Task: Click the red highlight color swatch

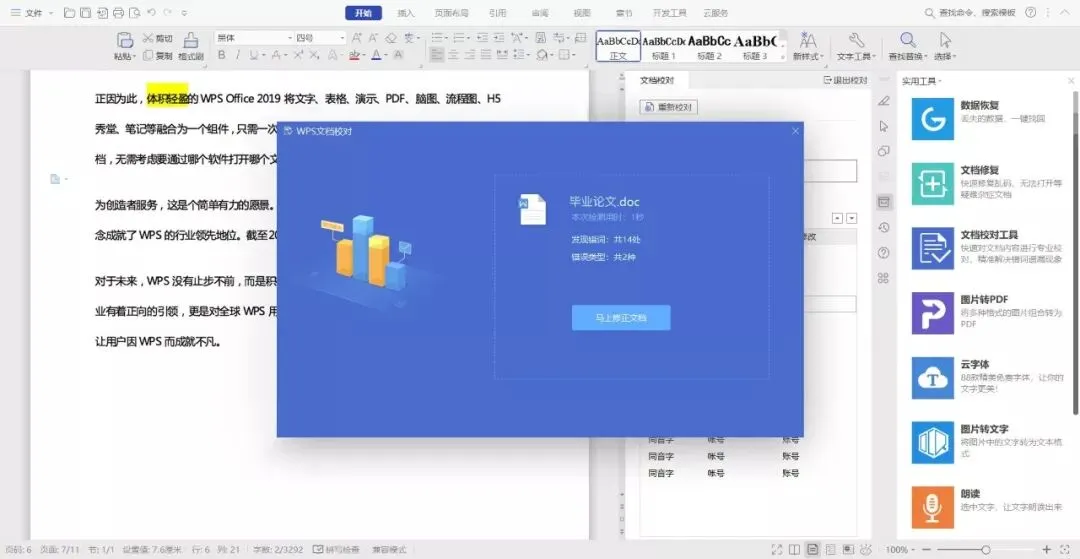Action: pyautogui.click(x=354, y=55)
